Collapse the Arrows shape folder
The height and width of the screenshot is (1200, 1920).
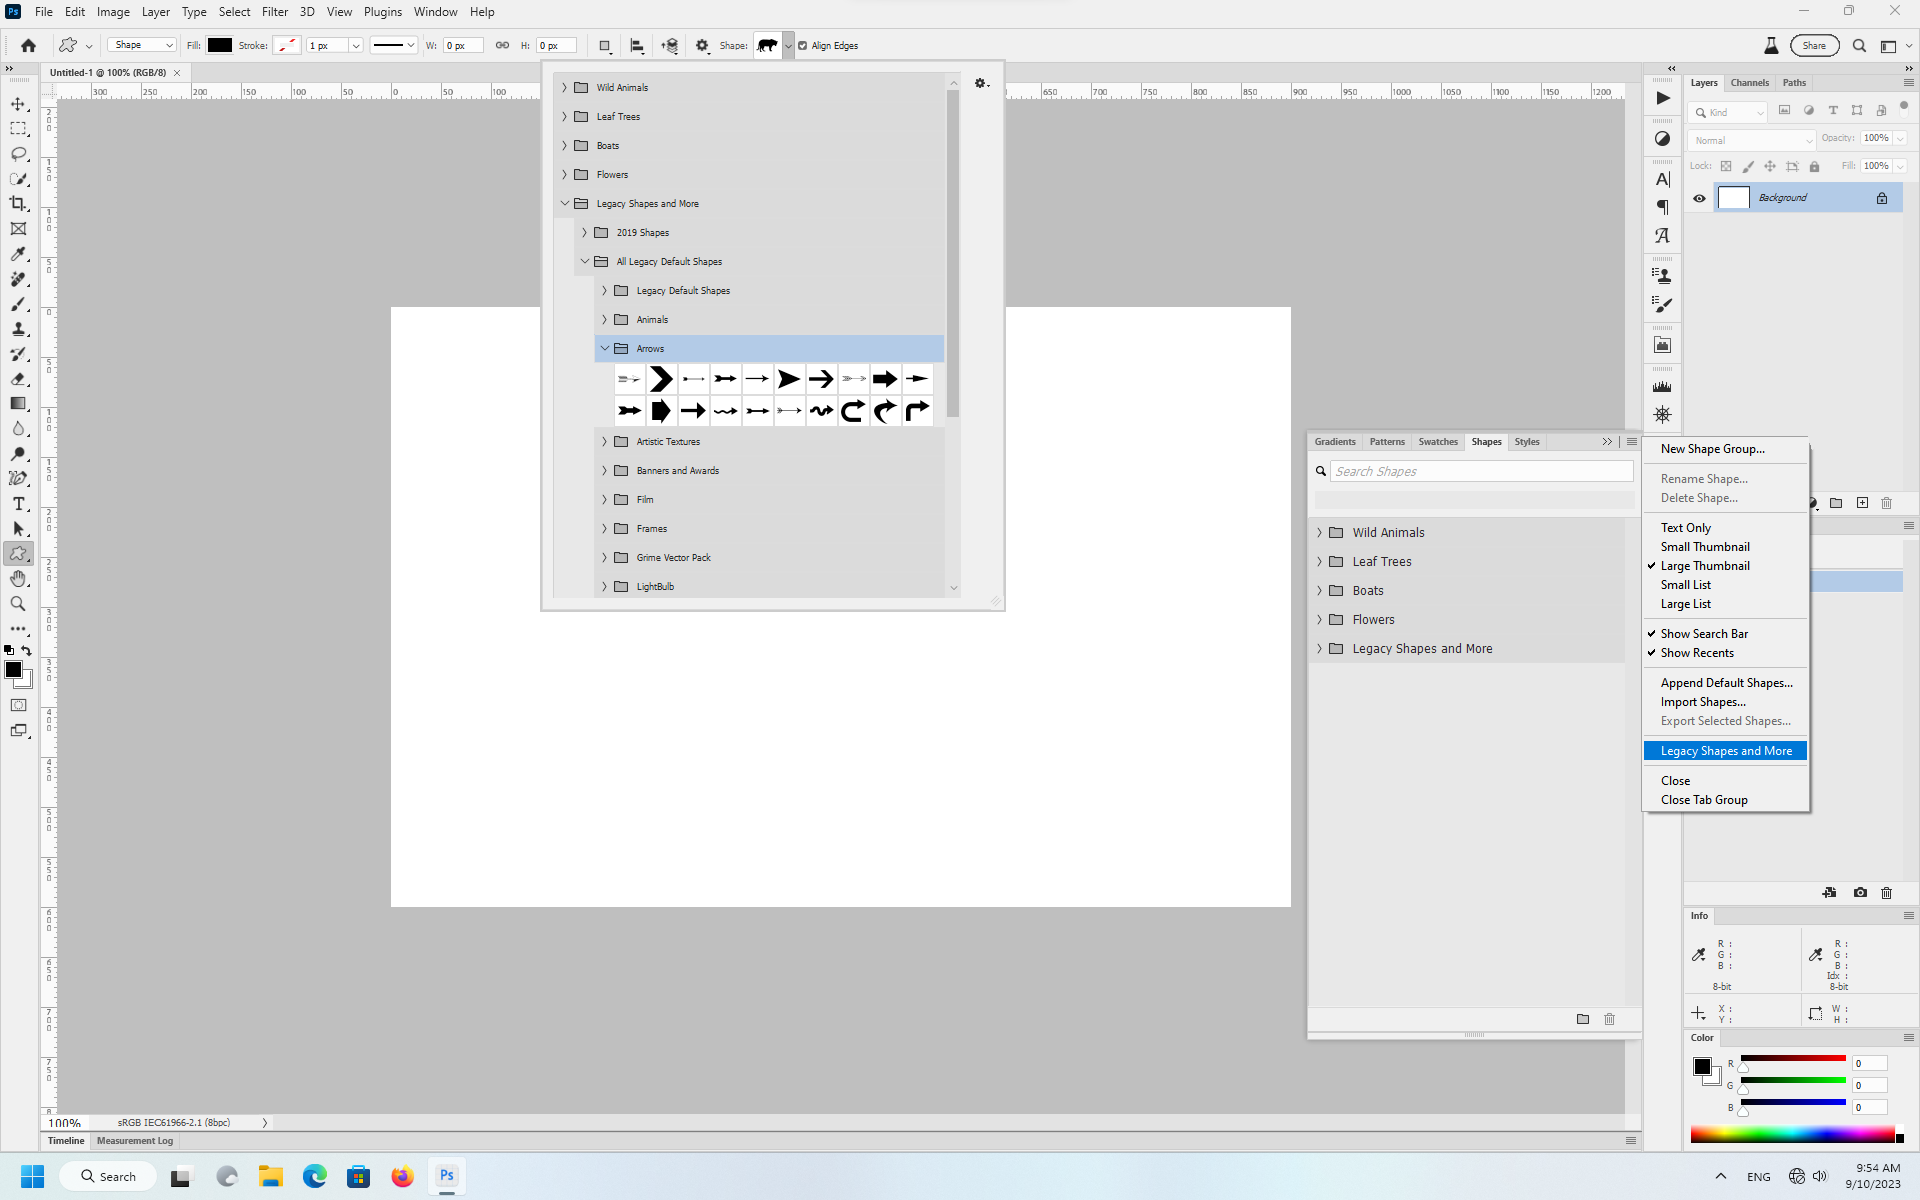(606, 348)
